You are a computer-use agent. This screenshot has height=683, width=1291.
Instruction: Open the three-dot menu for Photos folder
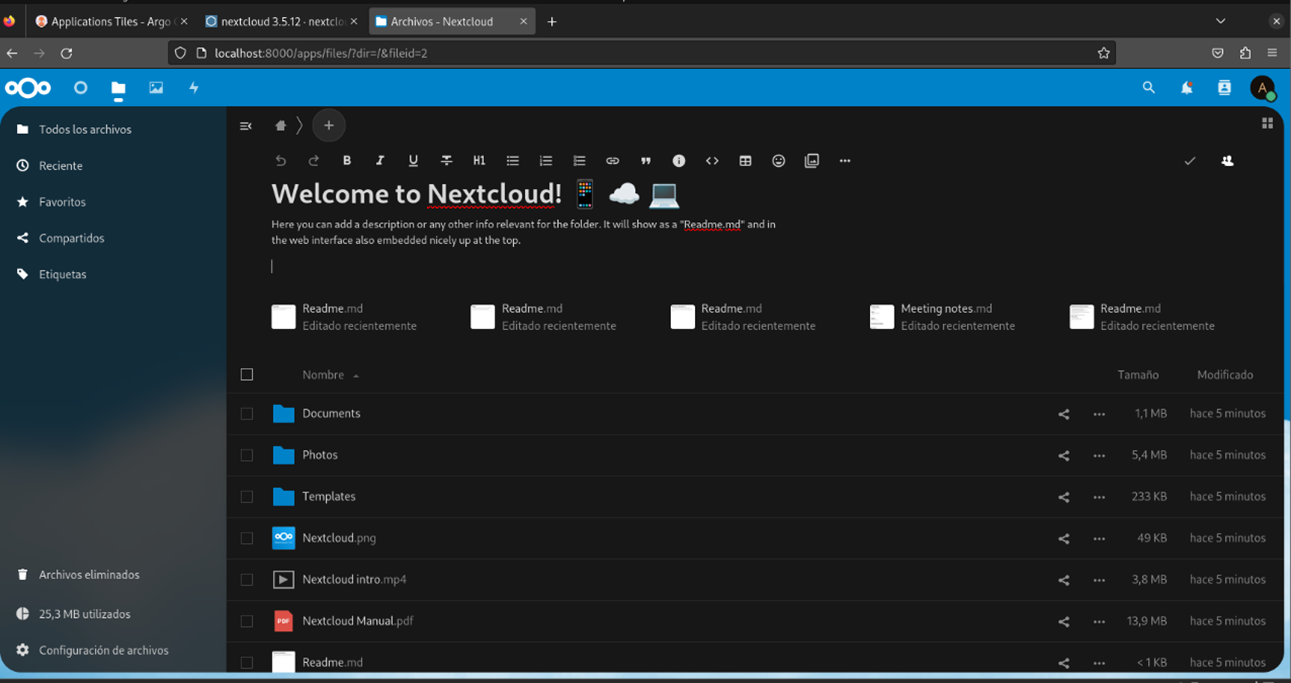coord(1099,456)
